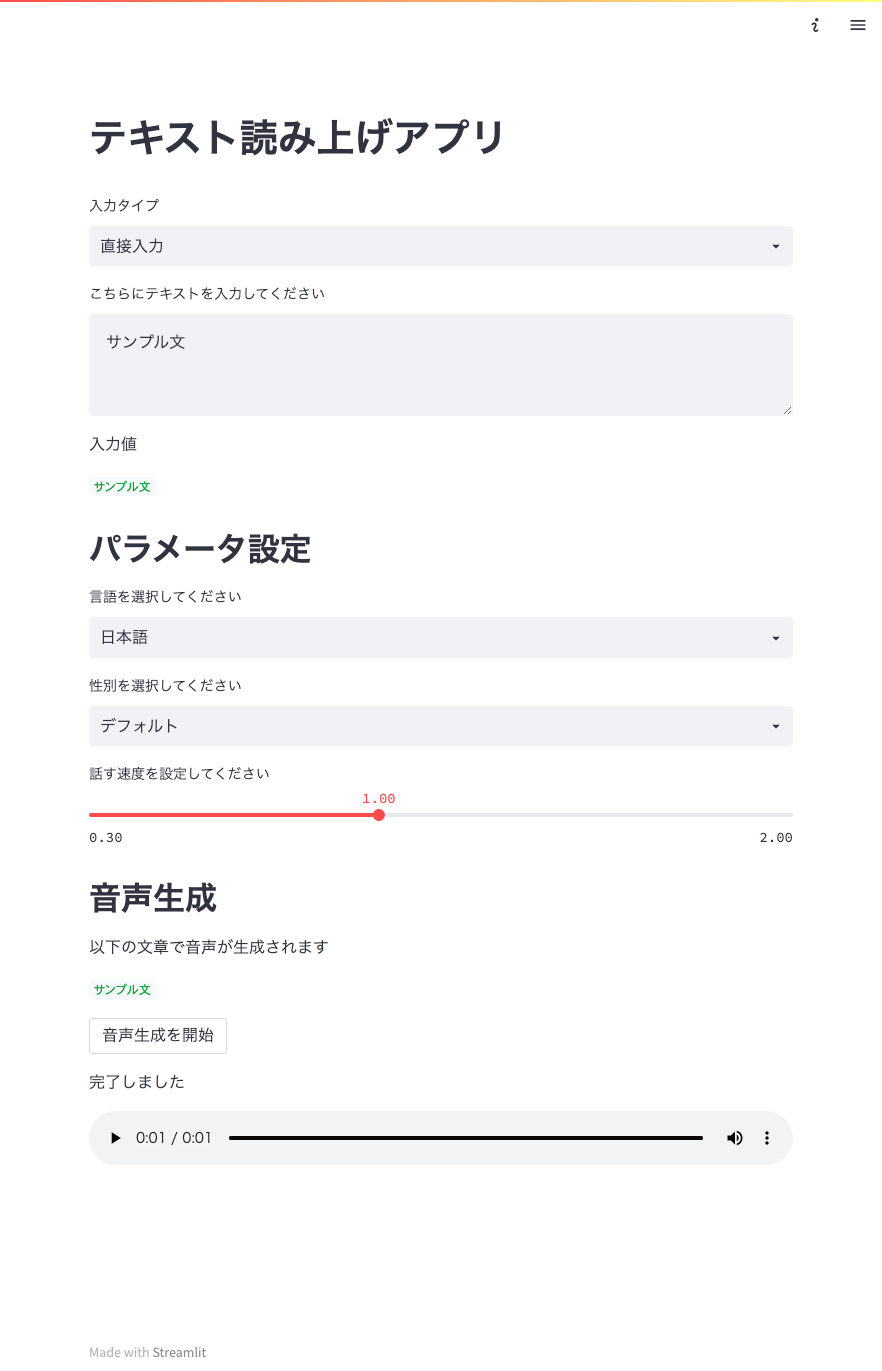Click the green サンプル文 tag under 入力値
The image size is (882, 1371).
coord(122,487)
